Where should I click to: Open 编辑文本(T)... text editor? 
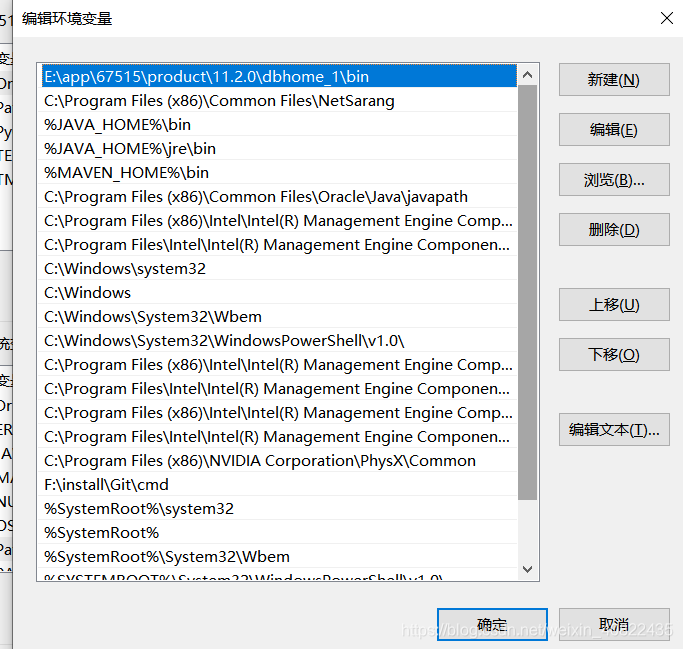pyautogui.click(x=614, y=429)
